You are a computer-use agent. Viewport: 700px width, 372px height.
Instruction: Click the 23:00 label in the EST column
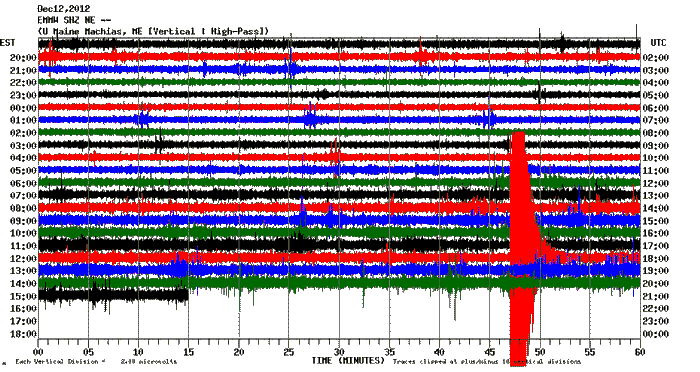(x=23, y=95)
